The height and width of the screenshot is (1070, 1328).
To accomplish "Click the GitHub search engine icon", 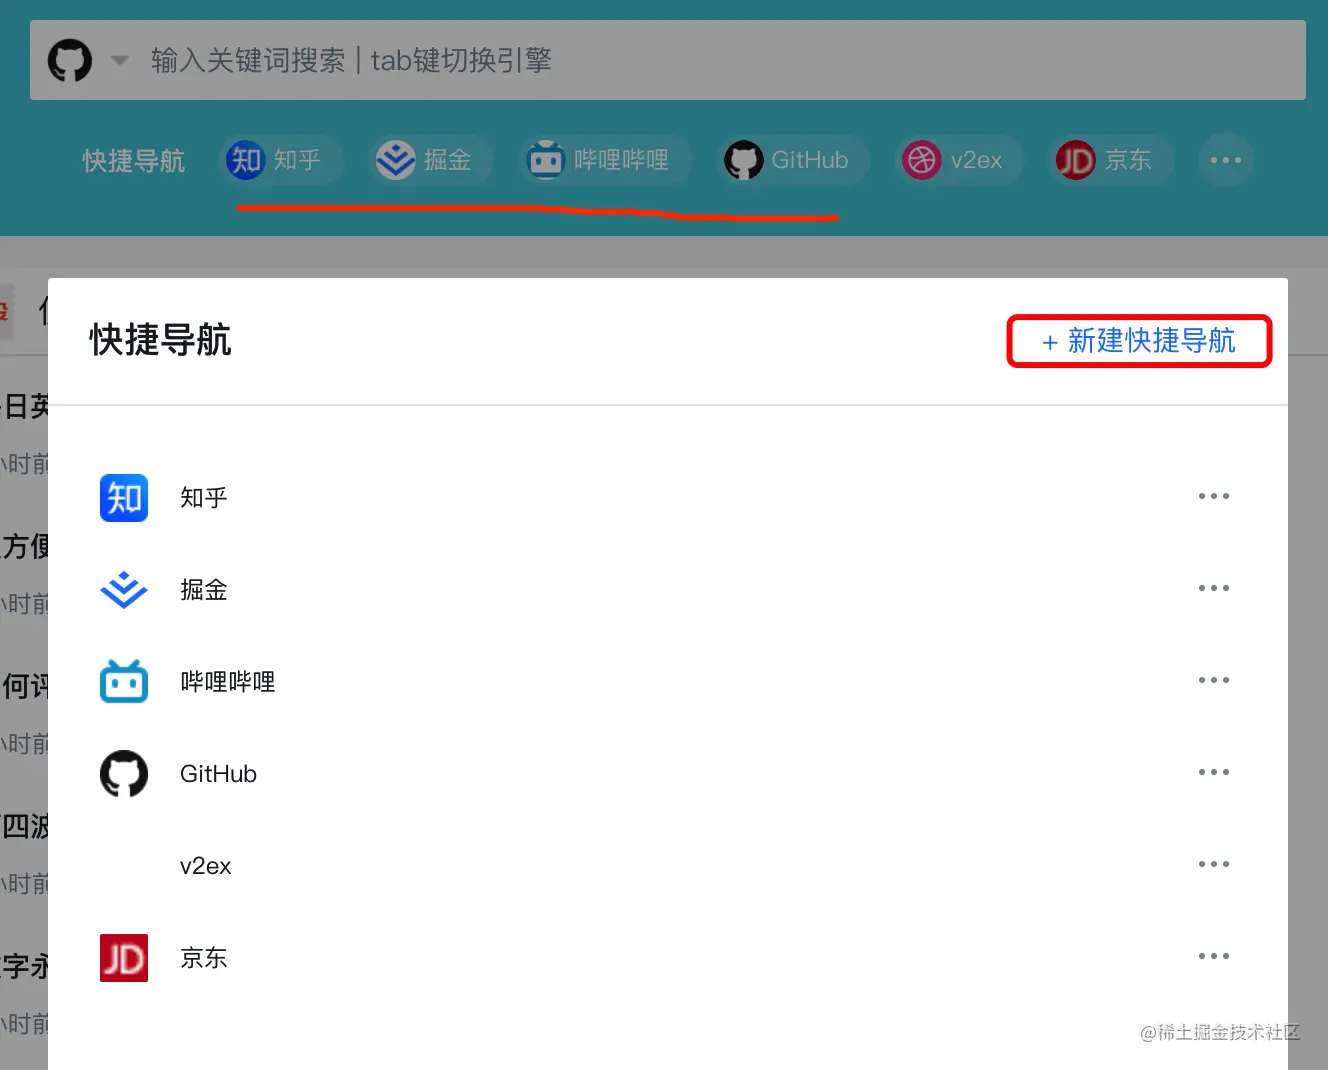I will [70, 60].
